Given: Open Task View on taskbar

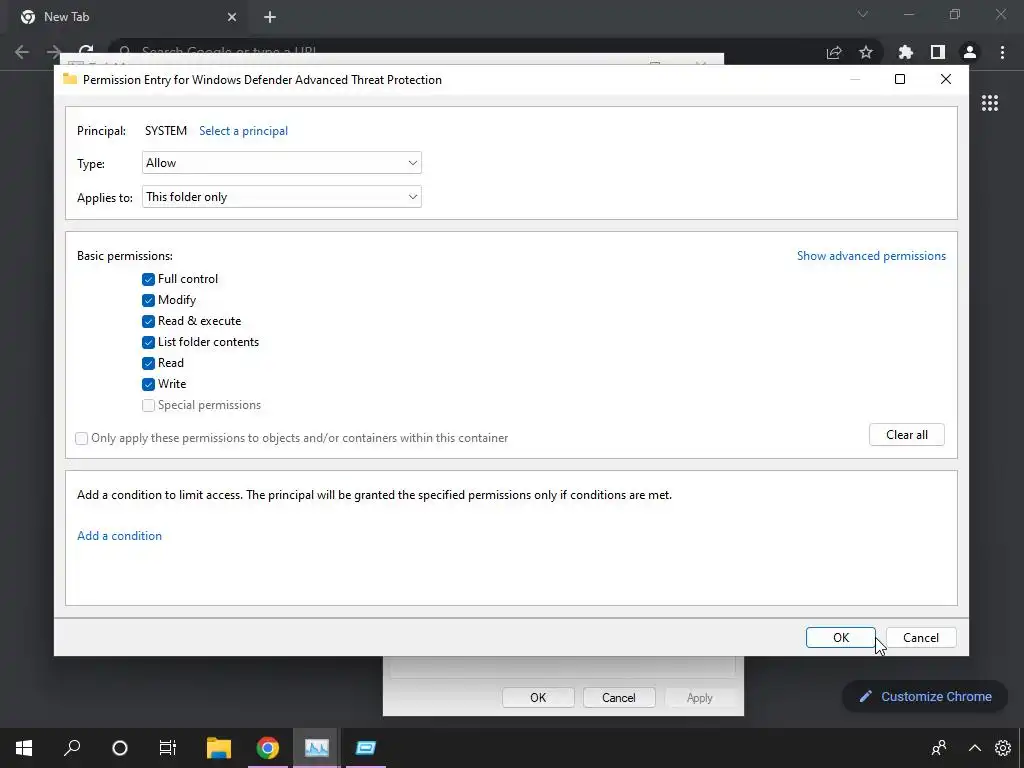Looking at the screenshot, I should (x=168, y=748).
